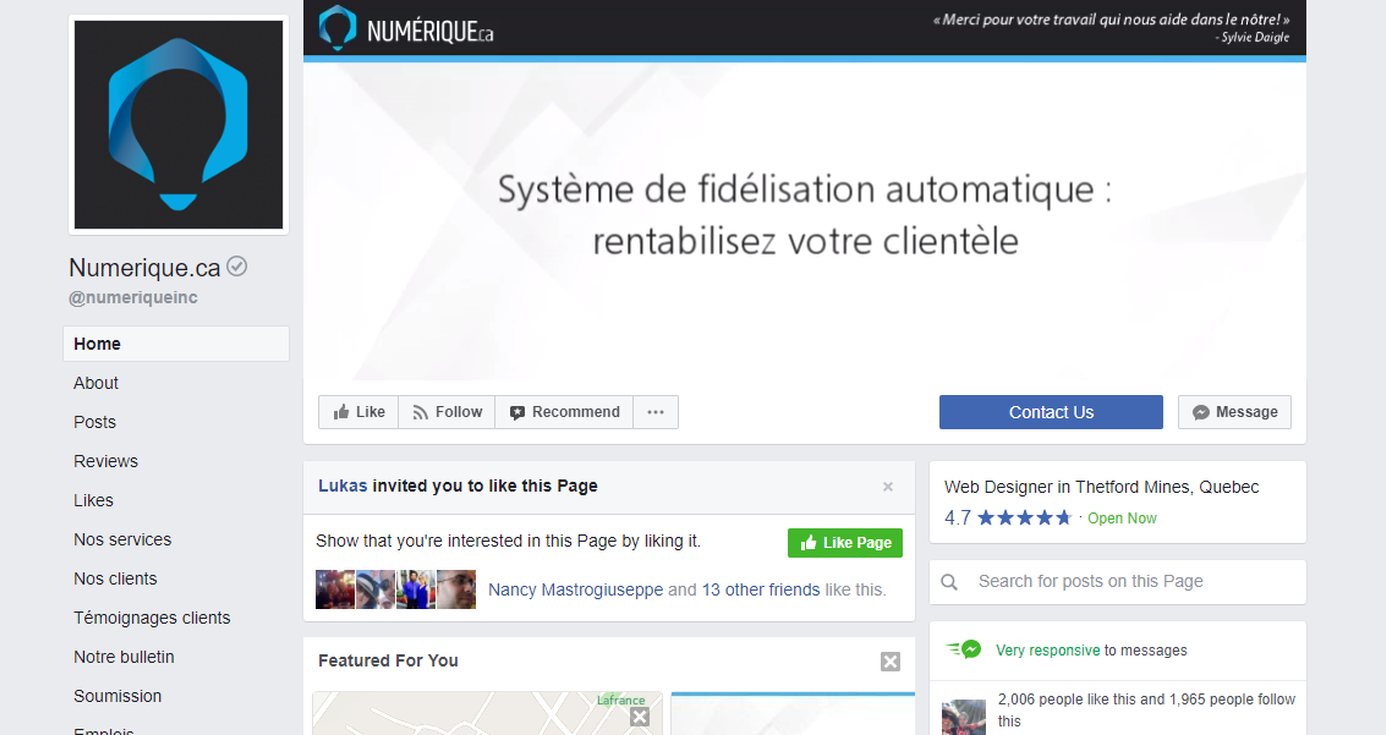1386x735 pixels.
Task: Click the @numeriqueinc username text
Action: [133, 298]
